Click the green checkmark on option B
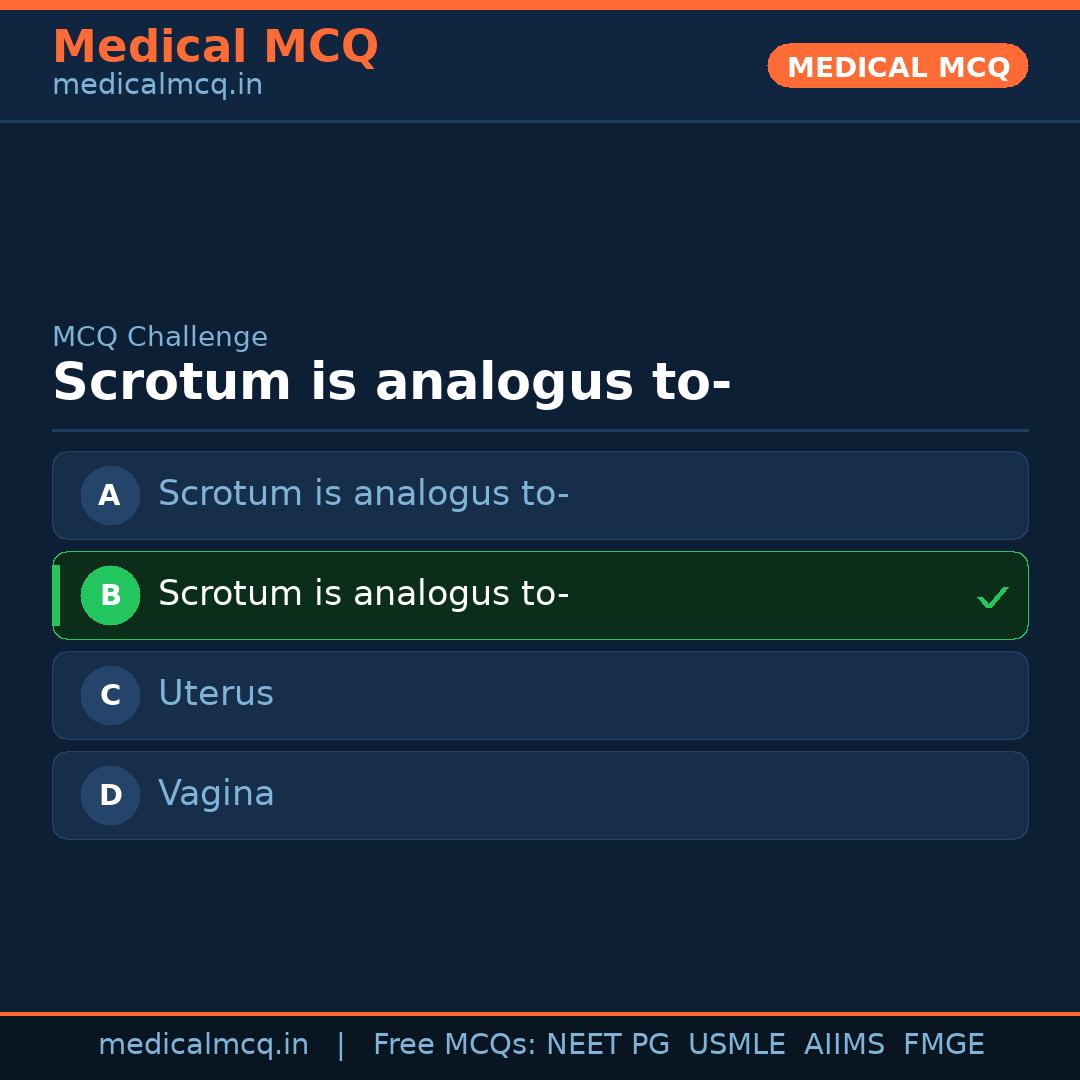Viewport: 1080px width, 1080px height. click(x=992, y=597)
